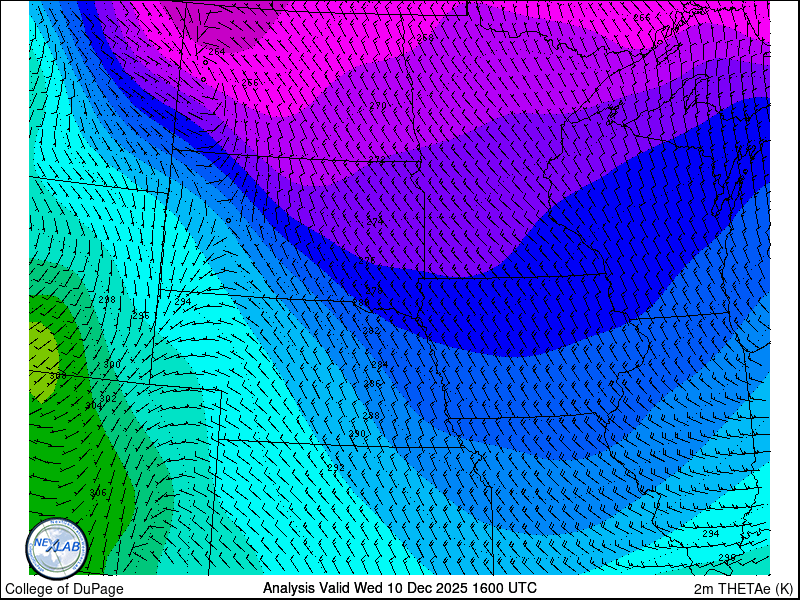Click the 304 contour label

94,406
